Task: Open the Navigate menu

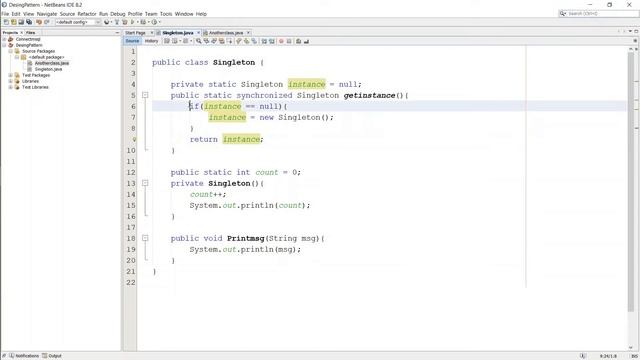Action: (47, 14)
